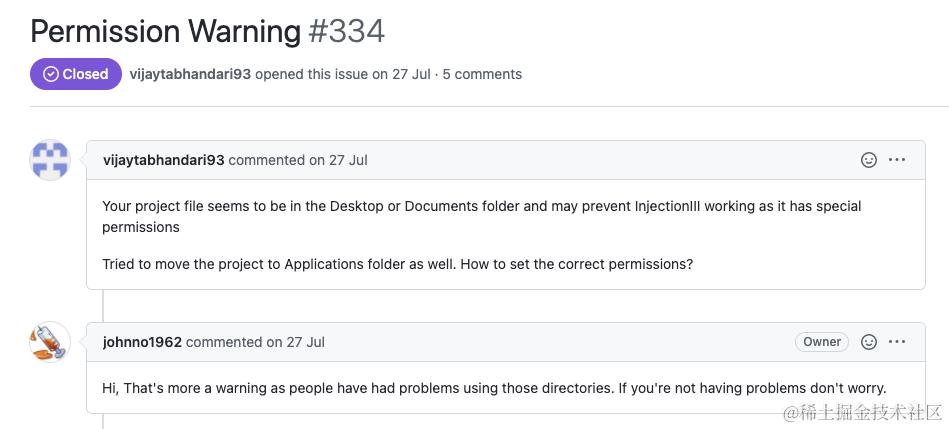Open three-dot options menu on first comment
The width and height of the screenshot is (949, 429).
[897, 160]
